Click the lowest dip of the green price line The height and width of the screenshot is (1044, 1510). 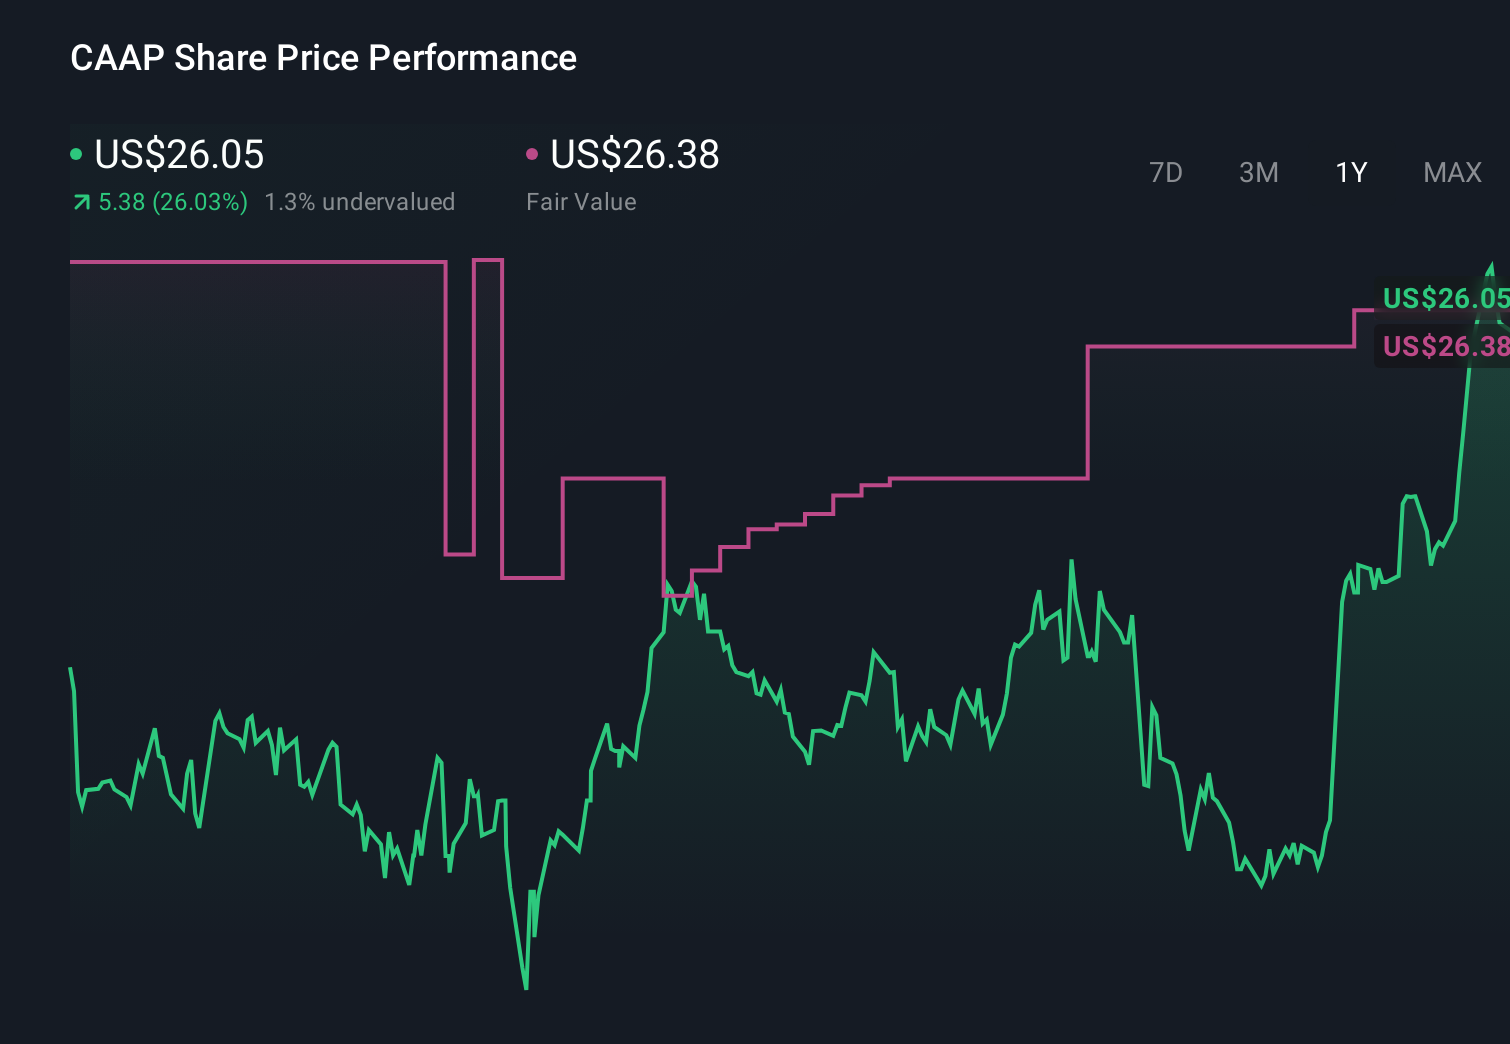[526, 988]
